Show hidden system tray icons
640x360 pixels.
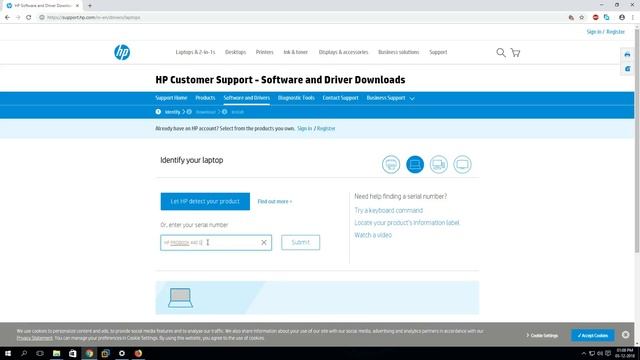point(584,353)
